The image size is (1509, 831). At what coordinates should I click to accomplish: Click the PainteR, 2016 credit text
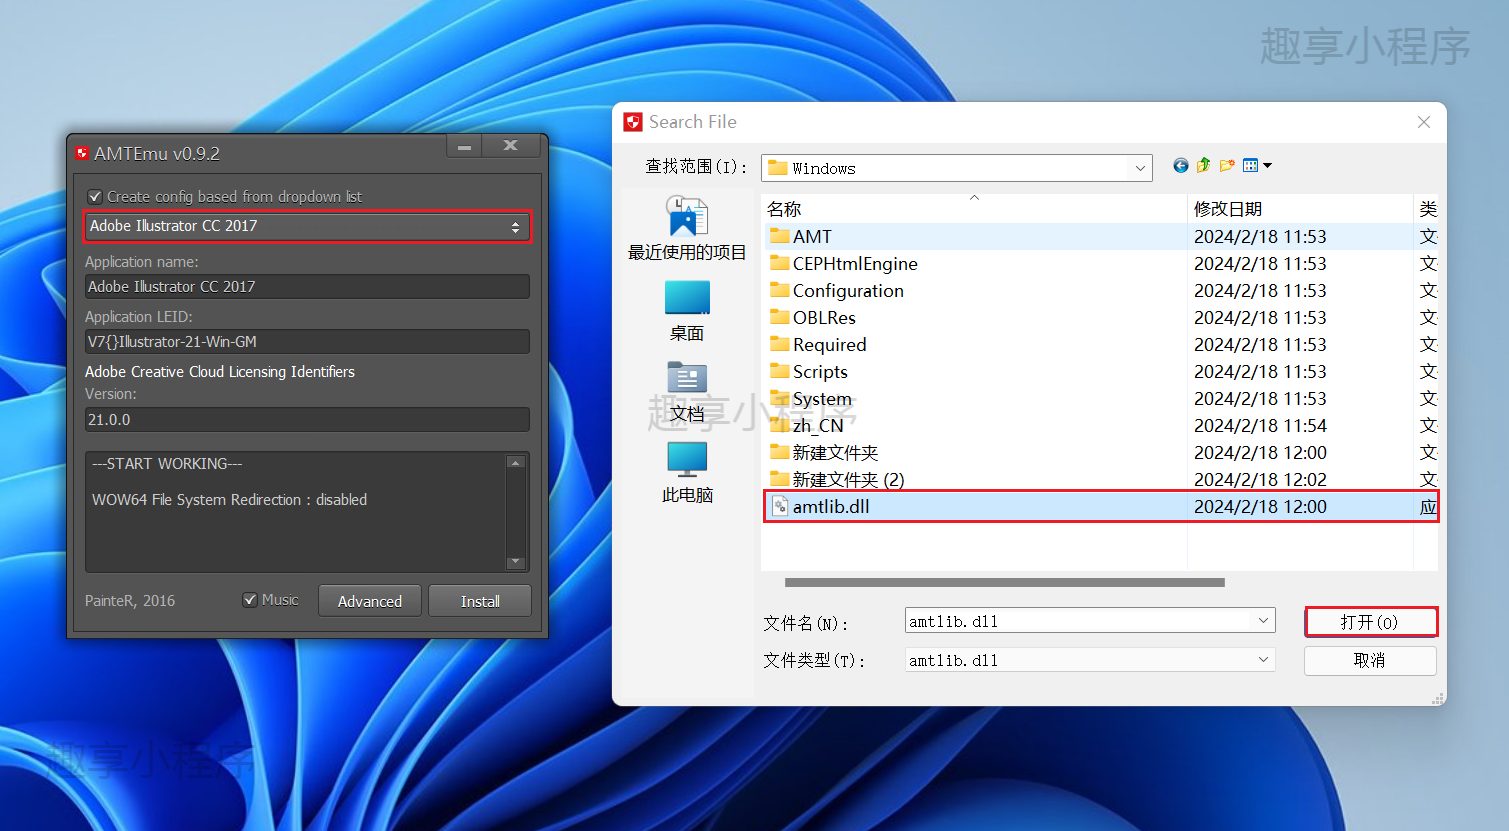click(130, 601)
